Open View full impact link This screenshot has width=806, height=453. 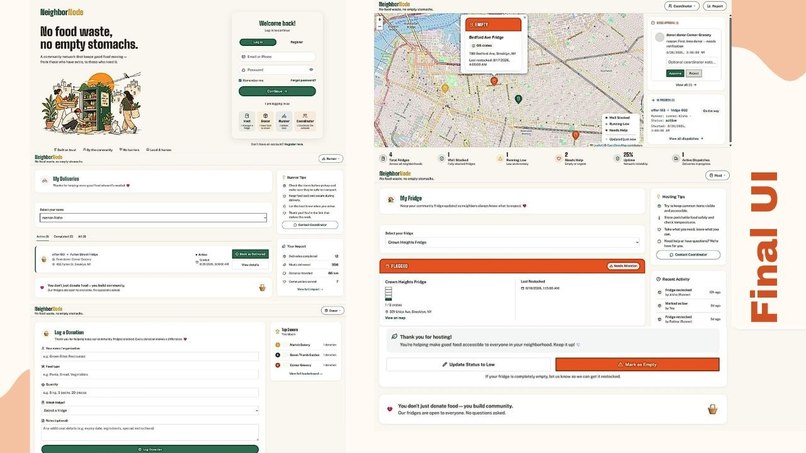pos(310,289)
